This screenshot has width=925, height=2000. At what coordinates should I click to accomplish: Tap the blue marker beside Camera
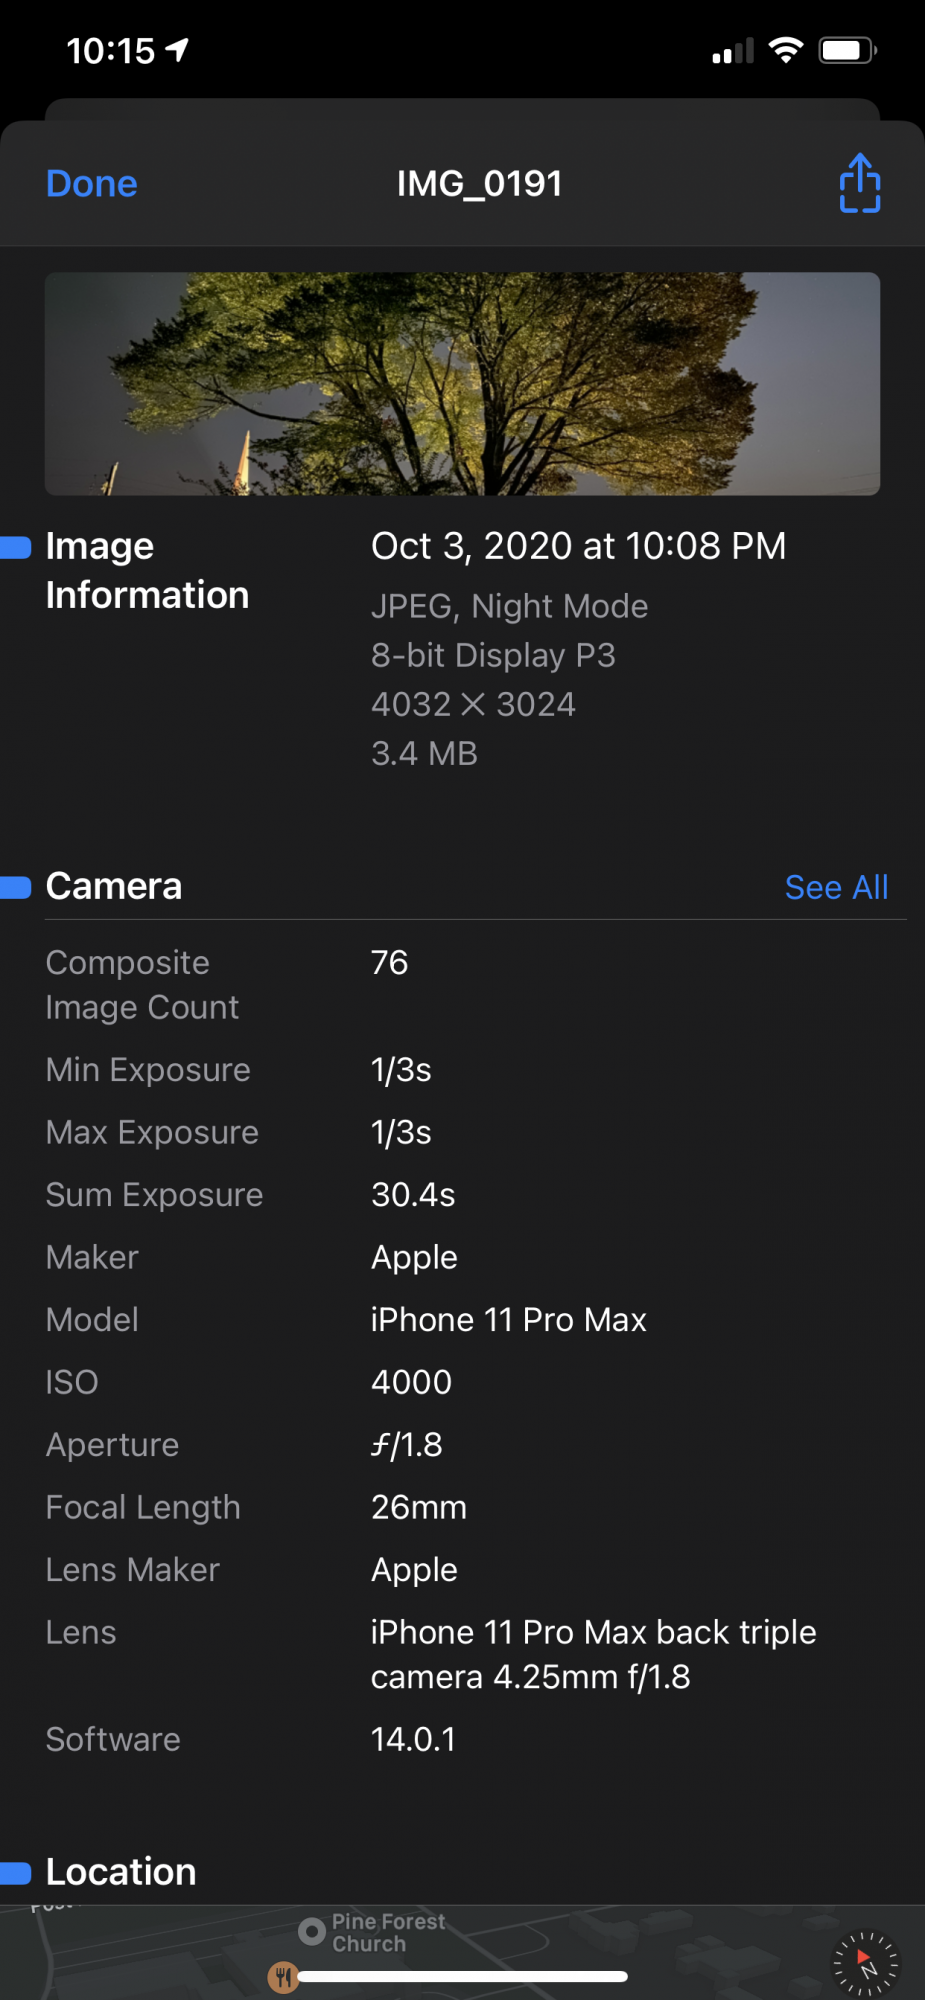coord(16,887)
